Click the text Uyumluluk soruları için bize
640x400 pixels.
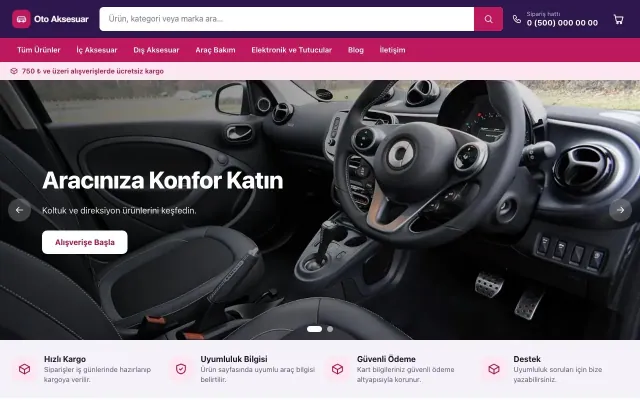pyautogui.click(x=558, y=369)
